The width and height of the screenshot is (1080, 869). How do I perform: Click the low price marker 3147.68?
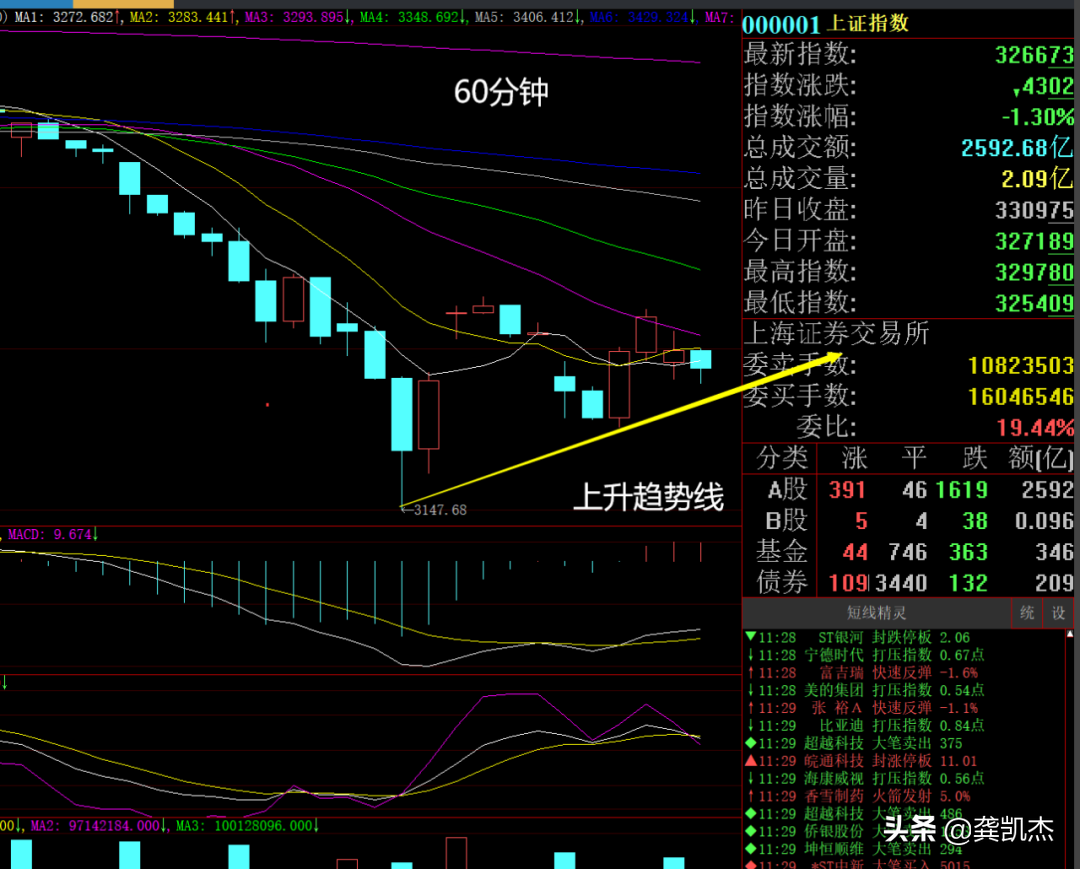click(440, 510)
